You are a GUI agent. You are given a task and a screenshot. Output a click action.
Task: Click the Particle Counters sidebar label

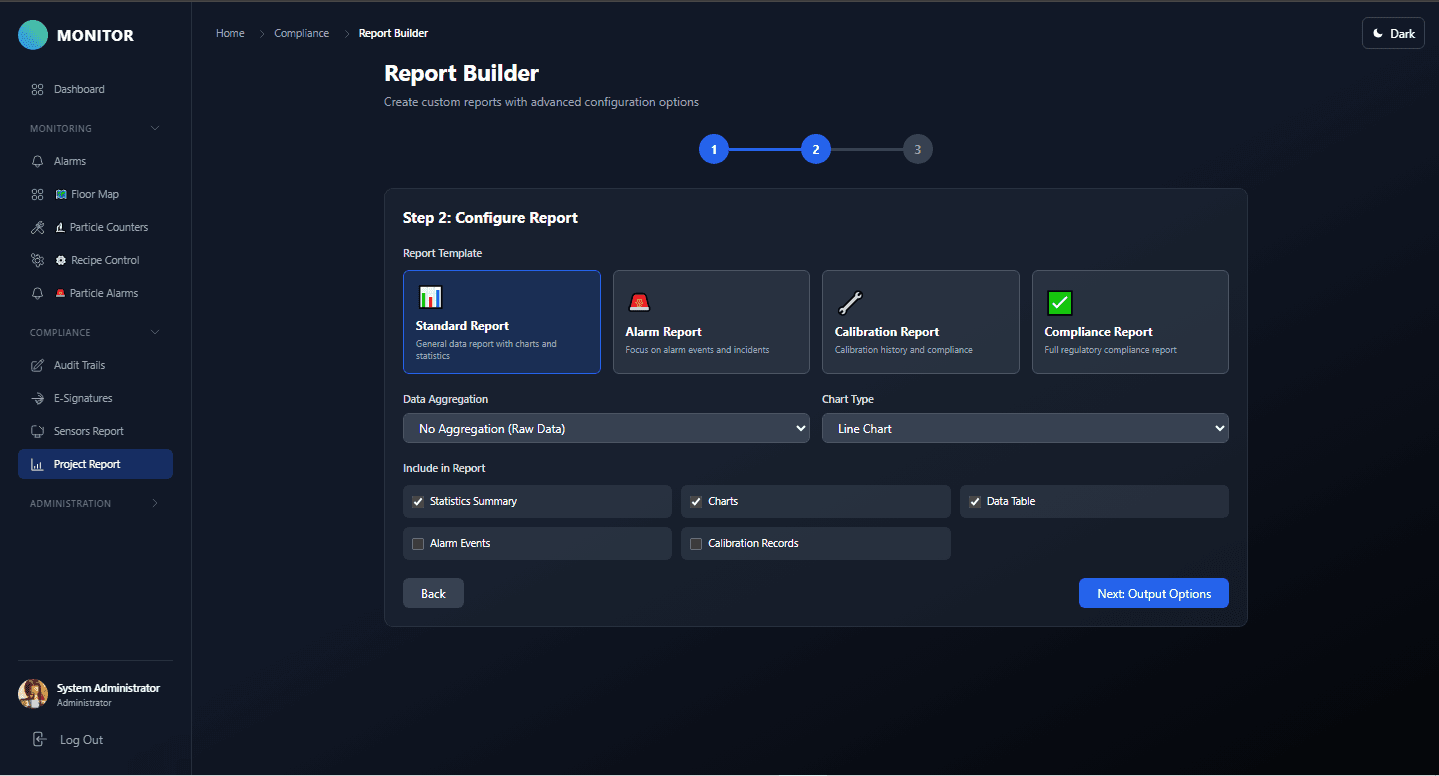pyautogui.click(x=109, y=227)
